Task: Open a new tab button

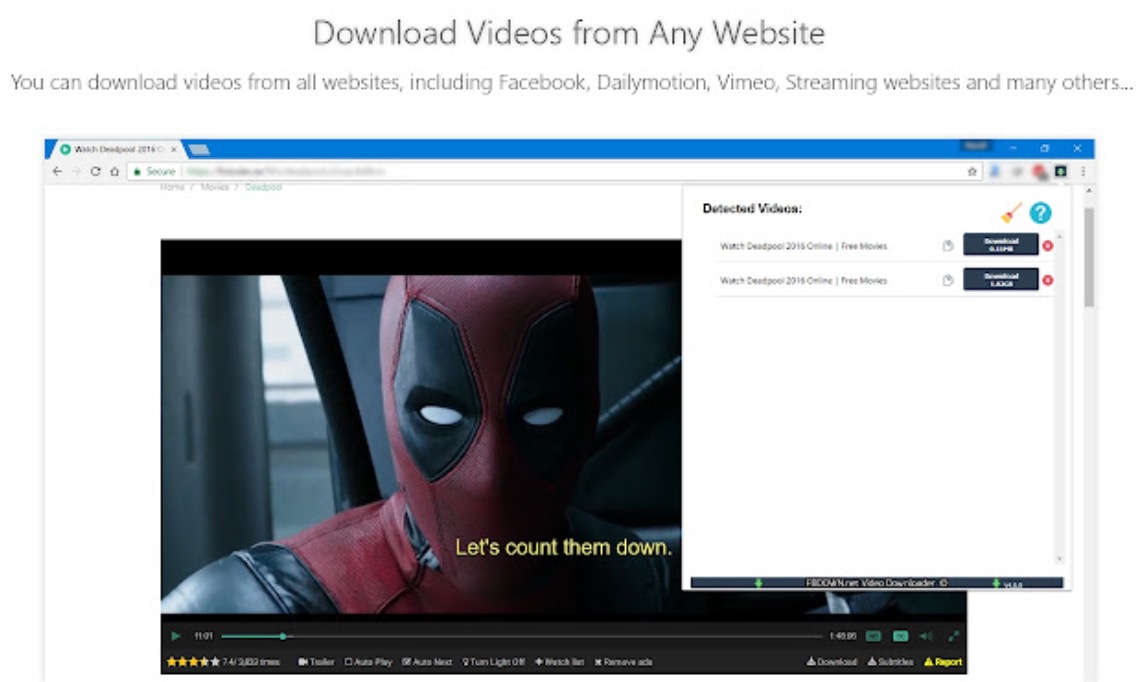Action: coord(199,150)
